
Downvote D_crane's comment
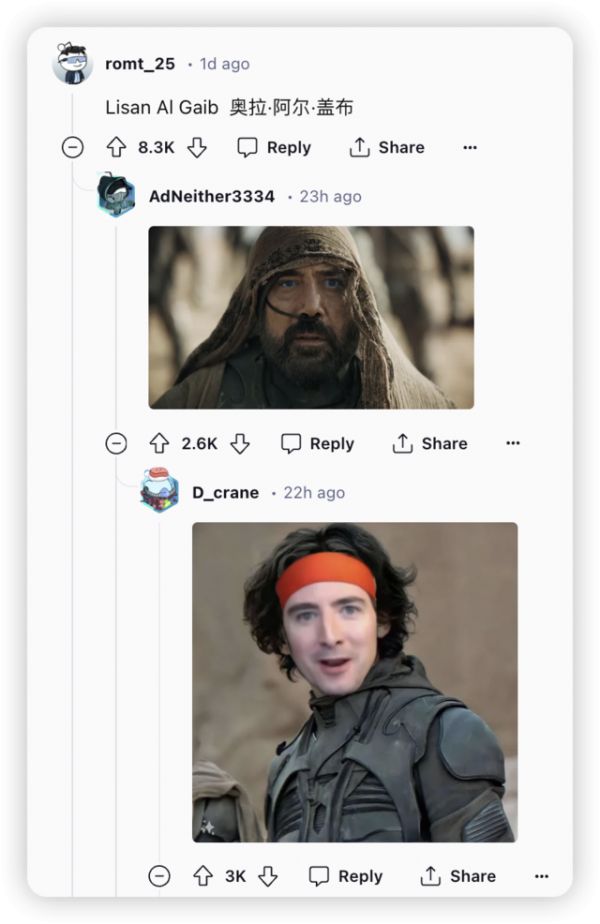tap(268, 876)
